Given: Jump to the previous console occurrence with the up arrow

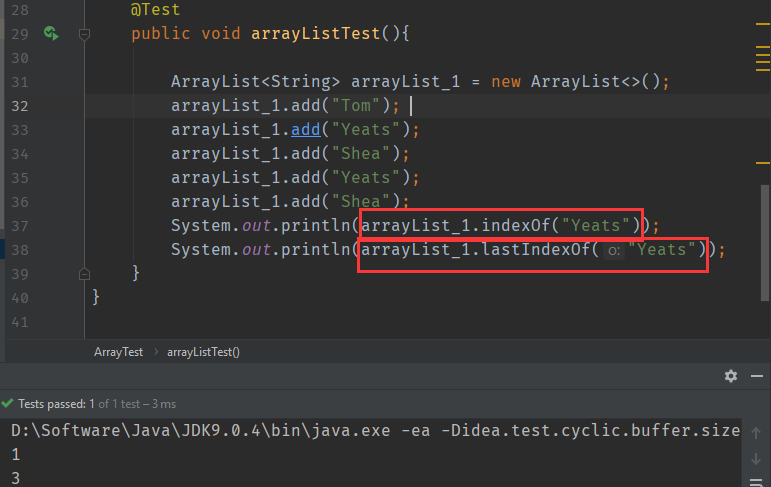Looking at the screenshot, I should click(x=756, y=433).
